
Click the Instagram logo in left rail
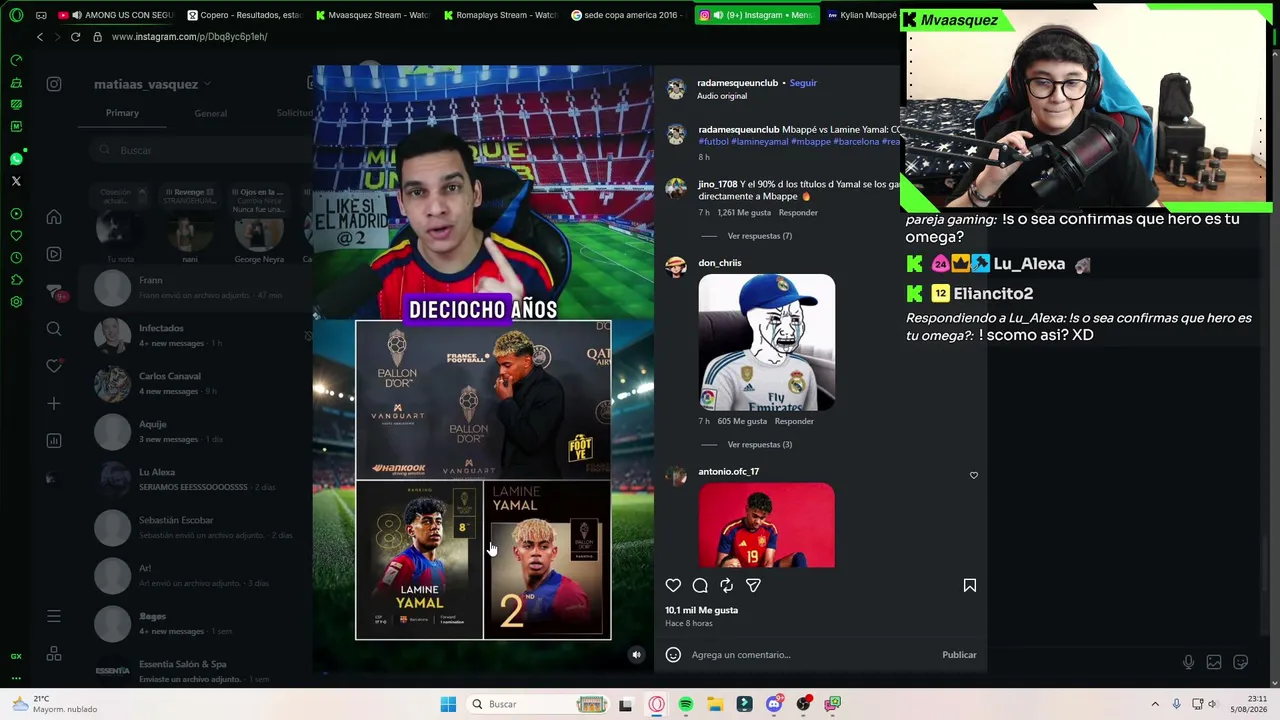[54, 84]
